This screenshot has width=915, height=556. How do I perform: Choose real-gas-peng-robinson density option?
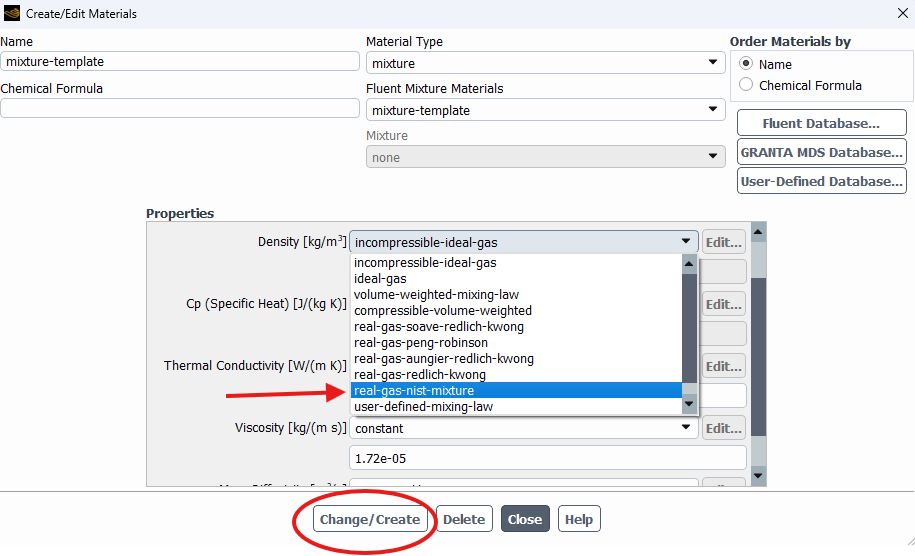(516, 342)
